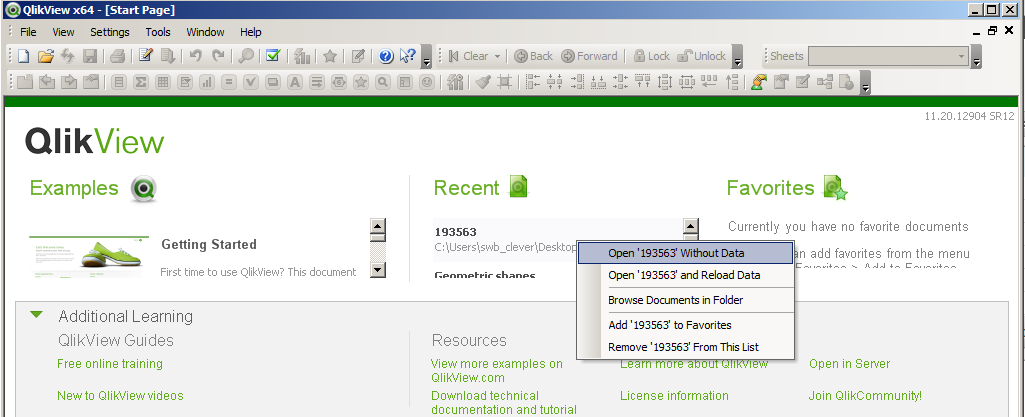Open the View menu
The width and height of the screenshot is (1025, 417).
coord(63,32)
